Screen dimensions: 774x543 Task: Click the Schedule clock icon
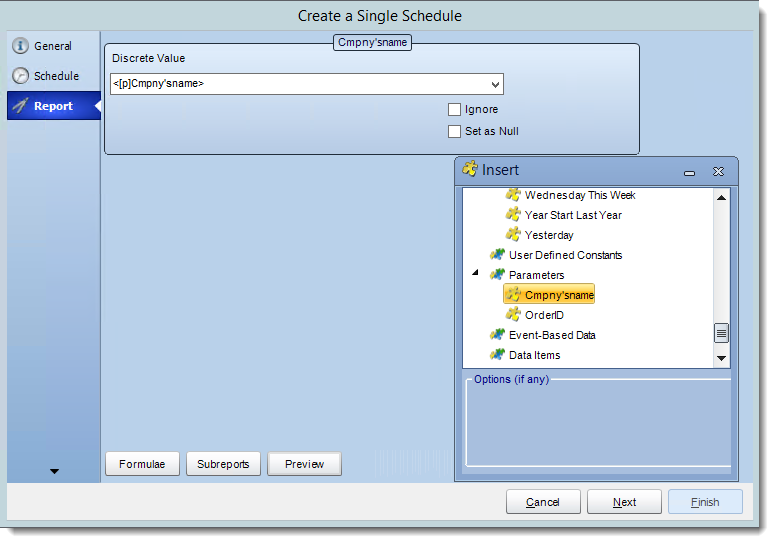20,76
